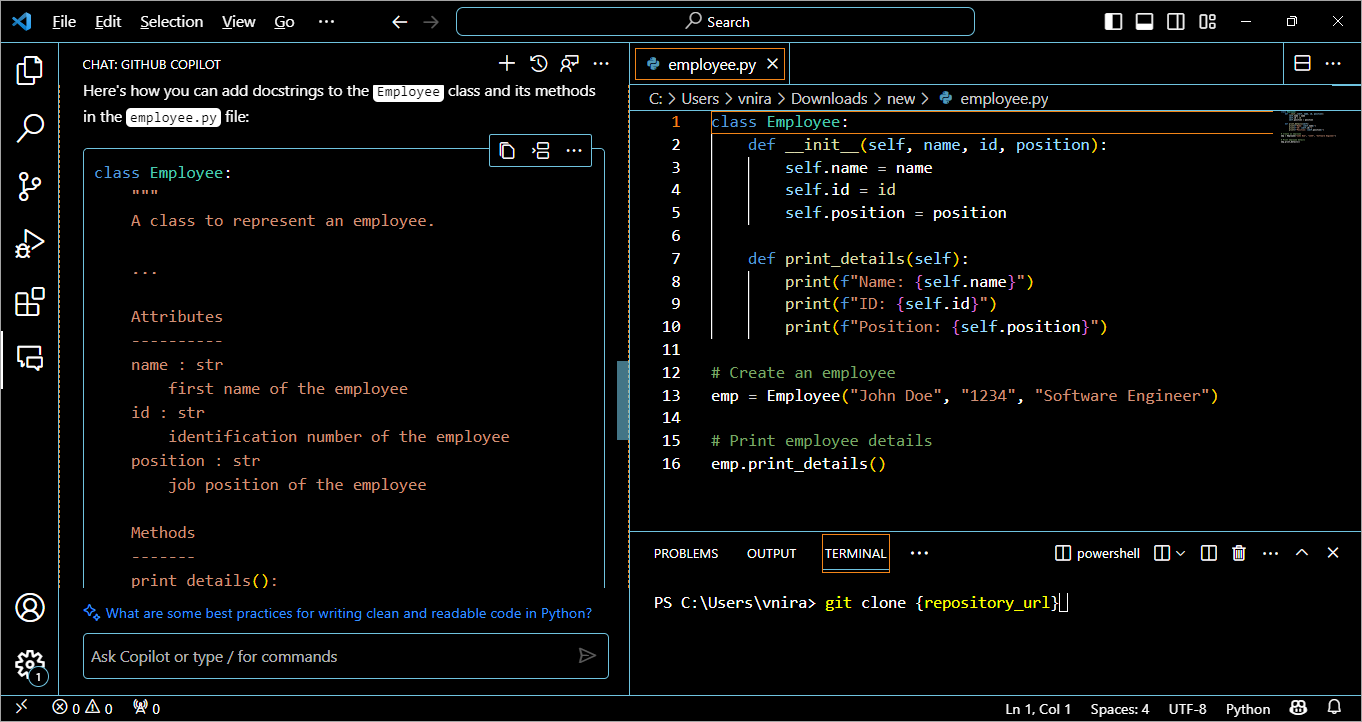Viewport: 1362px width, 722px height.
Task: Toggle the primary side bar layout button
Action: click(x=1113, y=22)
